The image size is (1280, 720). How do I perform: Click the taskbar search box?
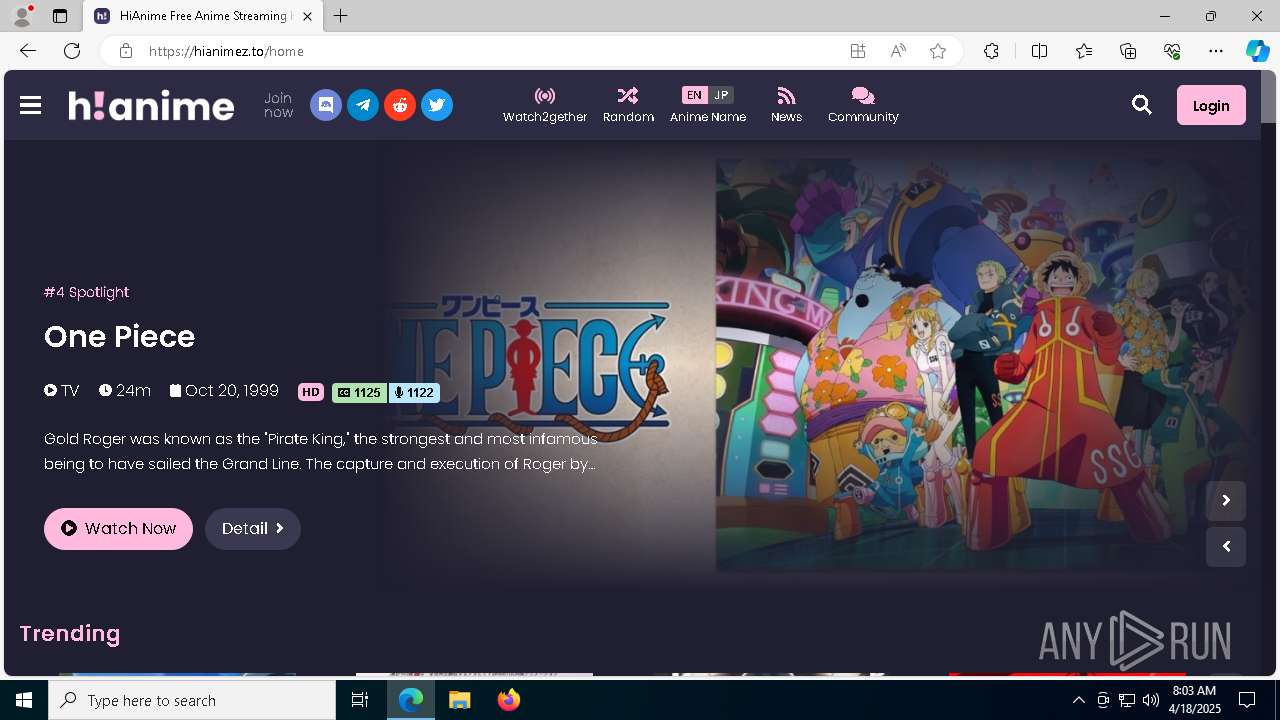coord(192,700)
